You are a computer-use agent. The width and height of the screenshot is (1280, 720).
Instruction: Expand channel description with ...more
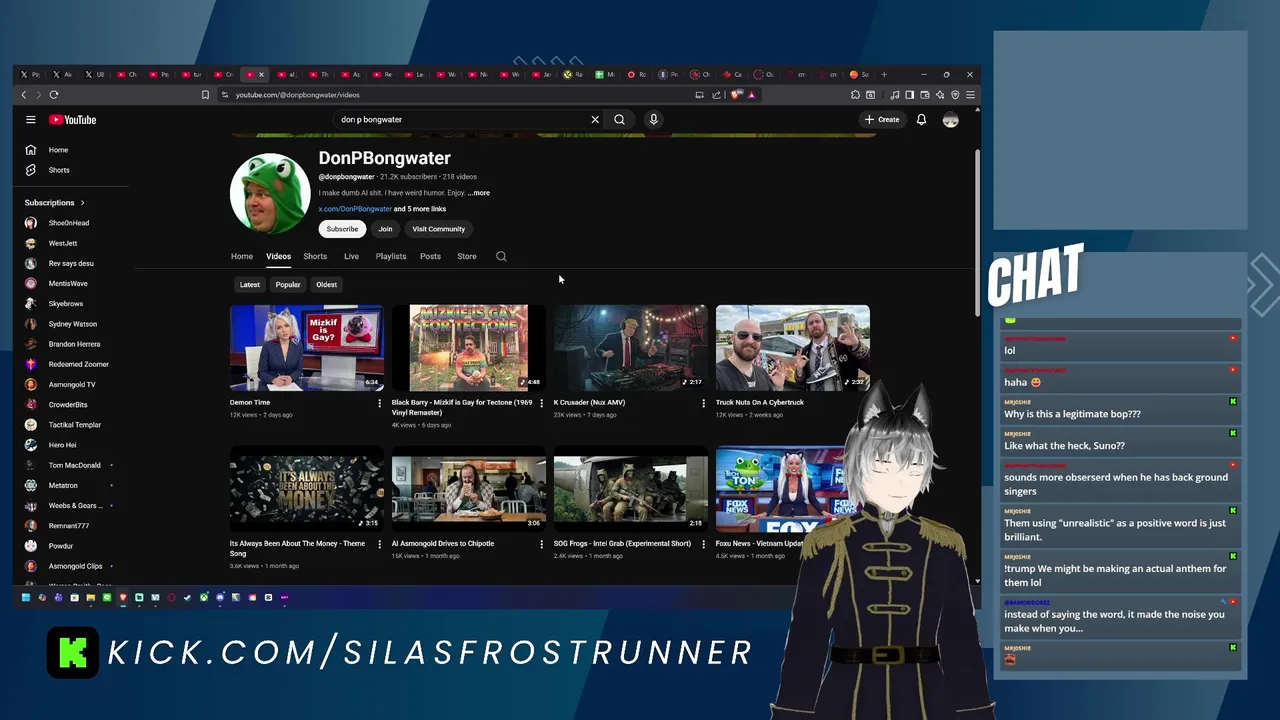479,193
